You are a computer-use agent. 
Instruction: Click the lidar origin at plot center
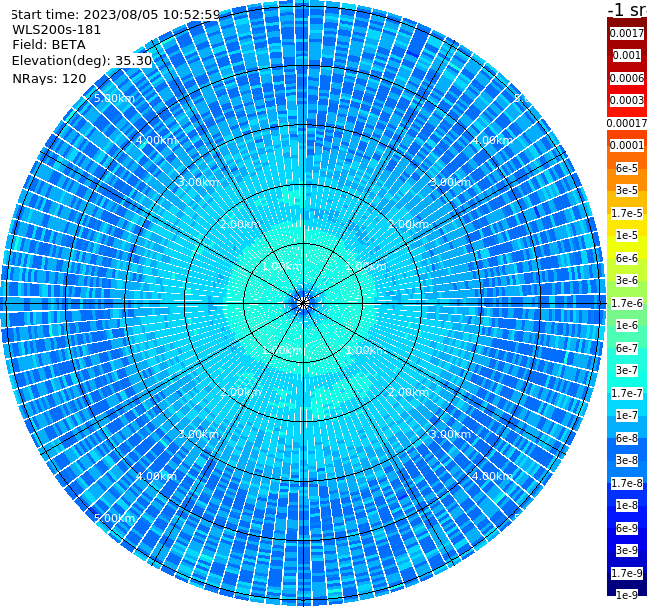[303, 303]
